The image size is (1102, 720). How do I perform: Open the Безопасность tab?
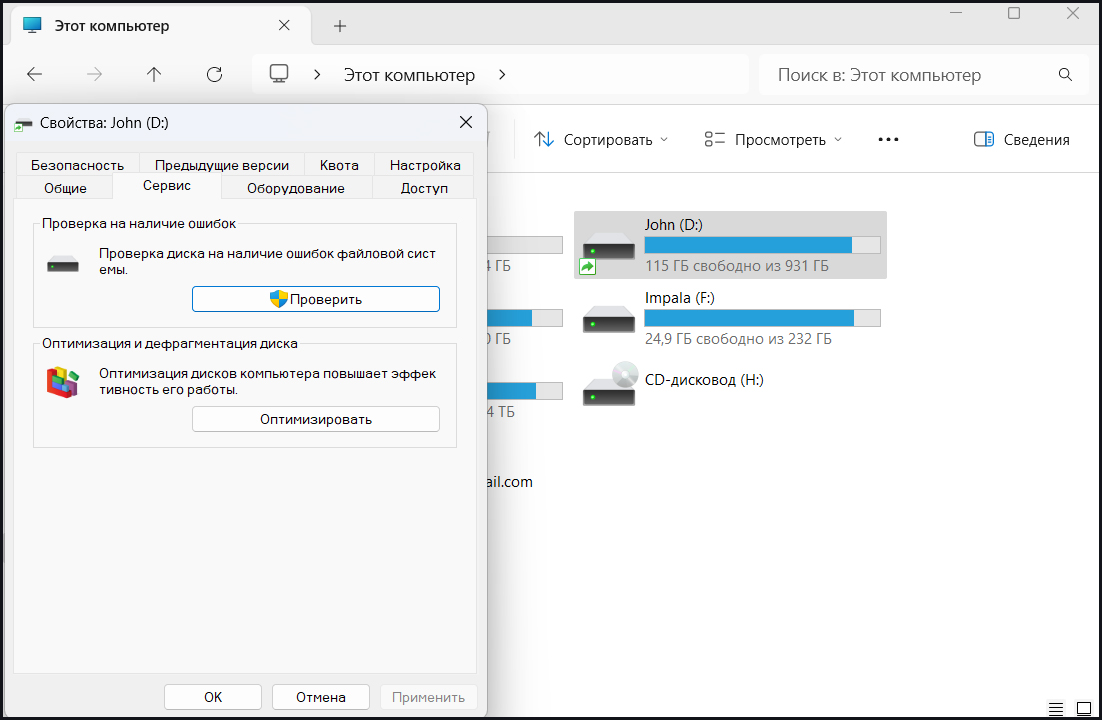(x=77, y=165)
